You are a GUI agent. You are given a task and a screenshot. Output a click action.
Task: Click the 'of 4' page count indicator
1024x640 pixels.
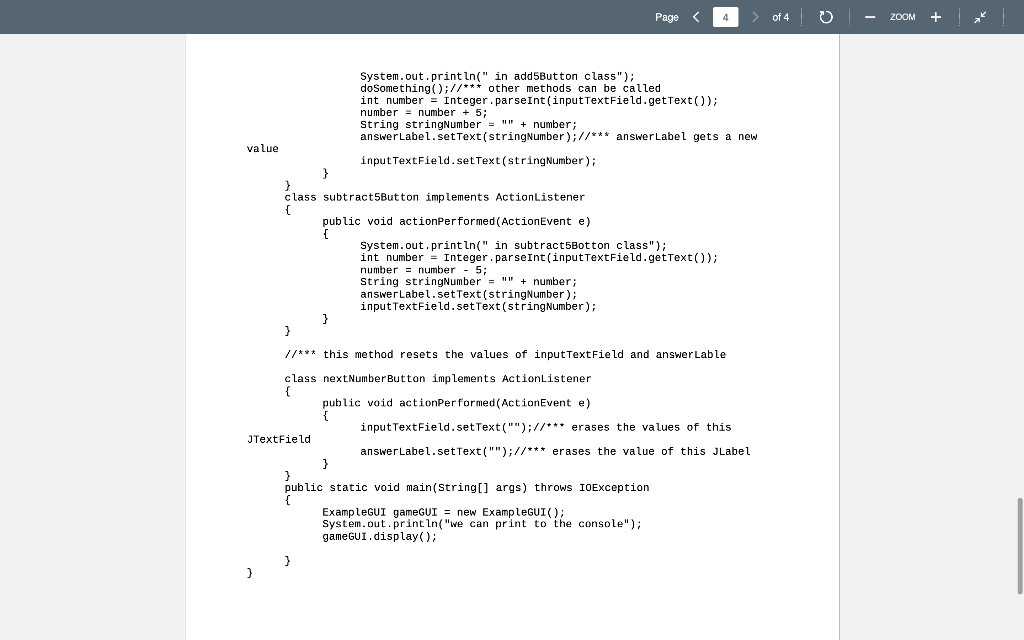click(780, 17)
